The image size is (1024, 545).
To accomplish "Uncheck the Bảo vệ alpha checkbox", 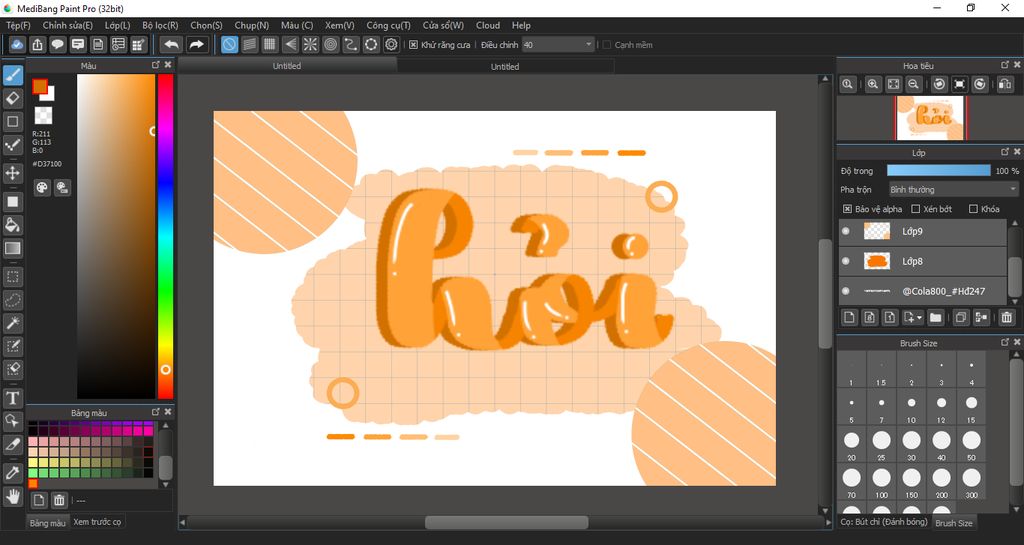I will pyautogui.click(x=848, y=209).
